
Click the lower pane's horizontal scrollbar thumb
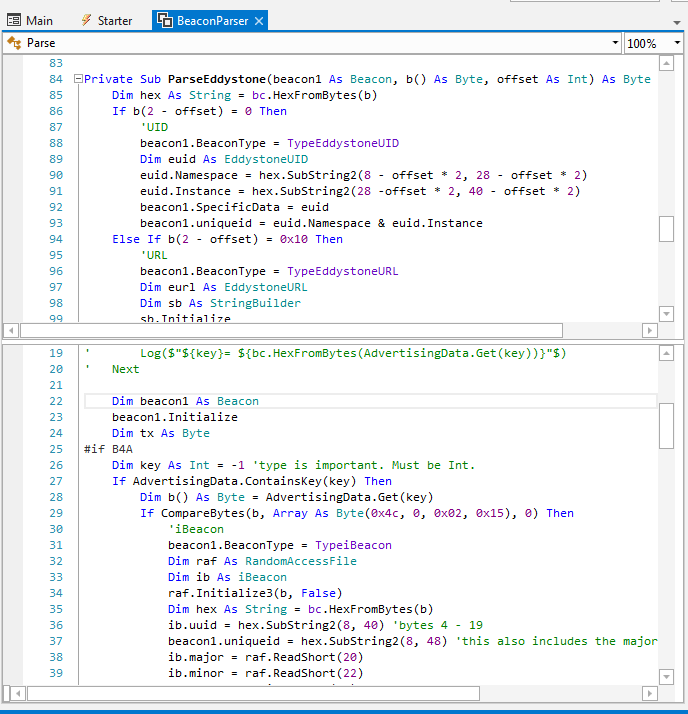click(253, 694)
